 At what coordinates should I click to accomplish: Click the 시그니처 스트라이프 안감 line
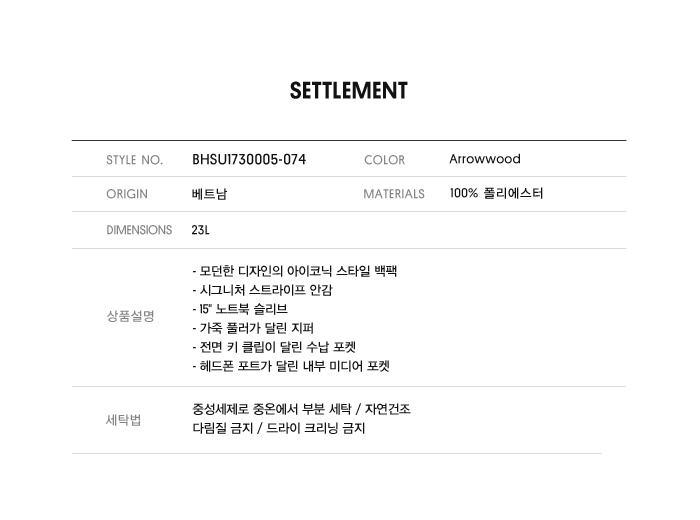(262, 290)
